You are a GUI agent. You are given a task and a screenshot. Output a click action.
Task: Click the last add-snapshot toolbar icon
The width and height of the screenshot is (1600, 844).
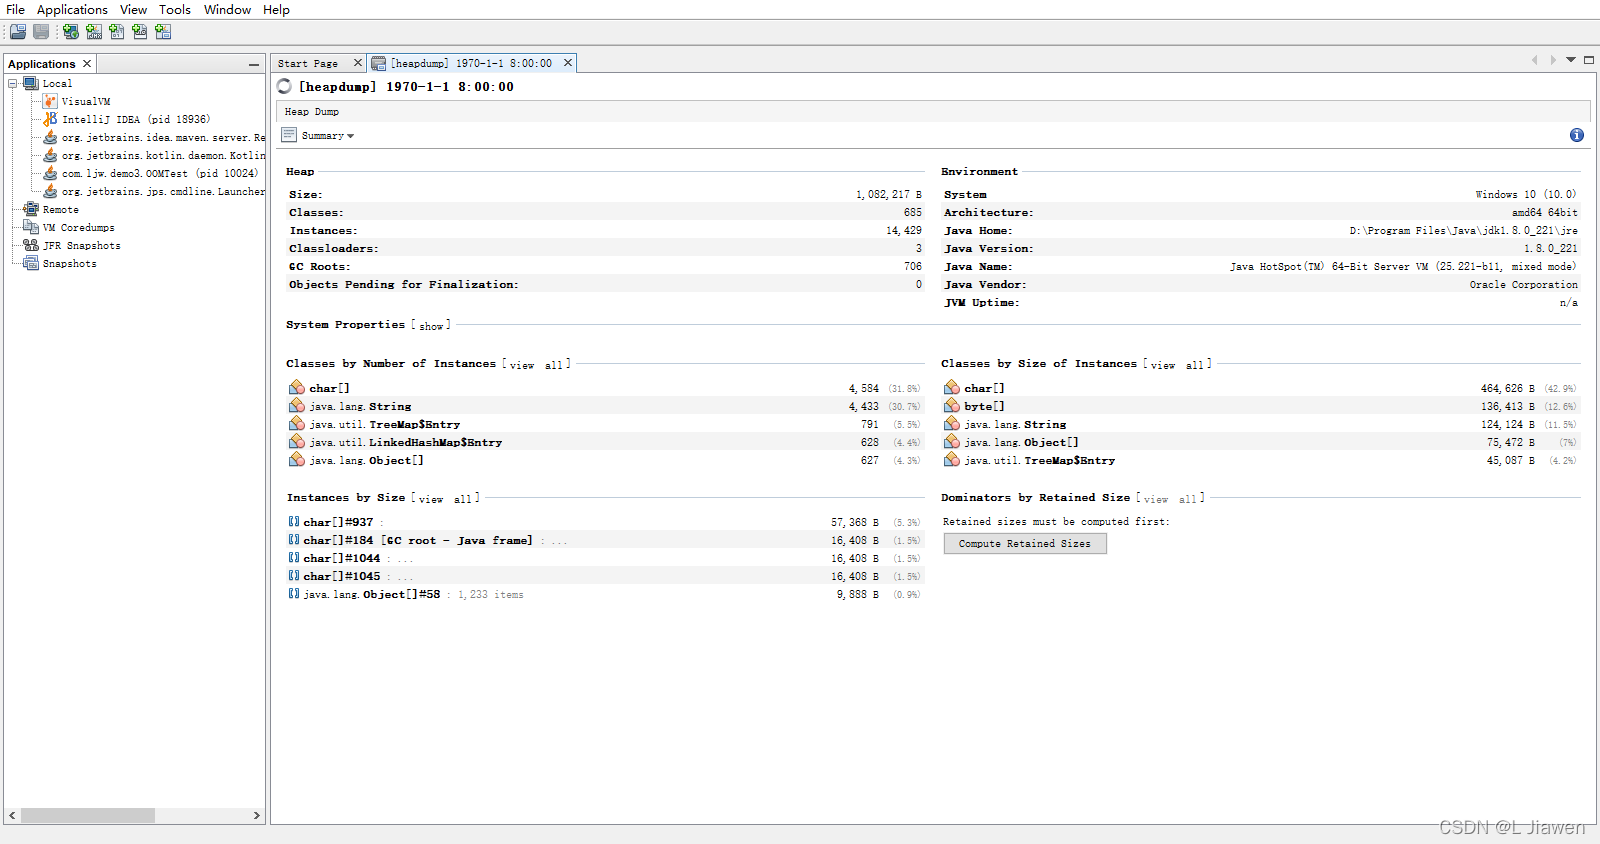coord(163,32)
